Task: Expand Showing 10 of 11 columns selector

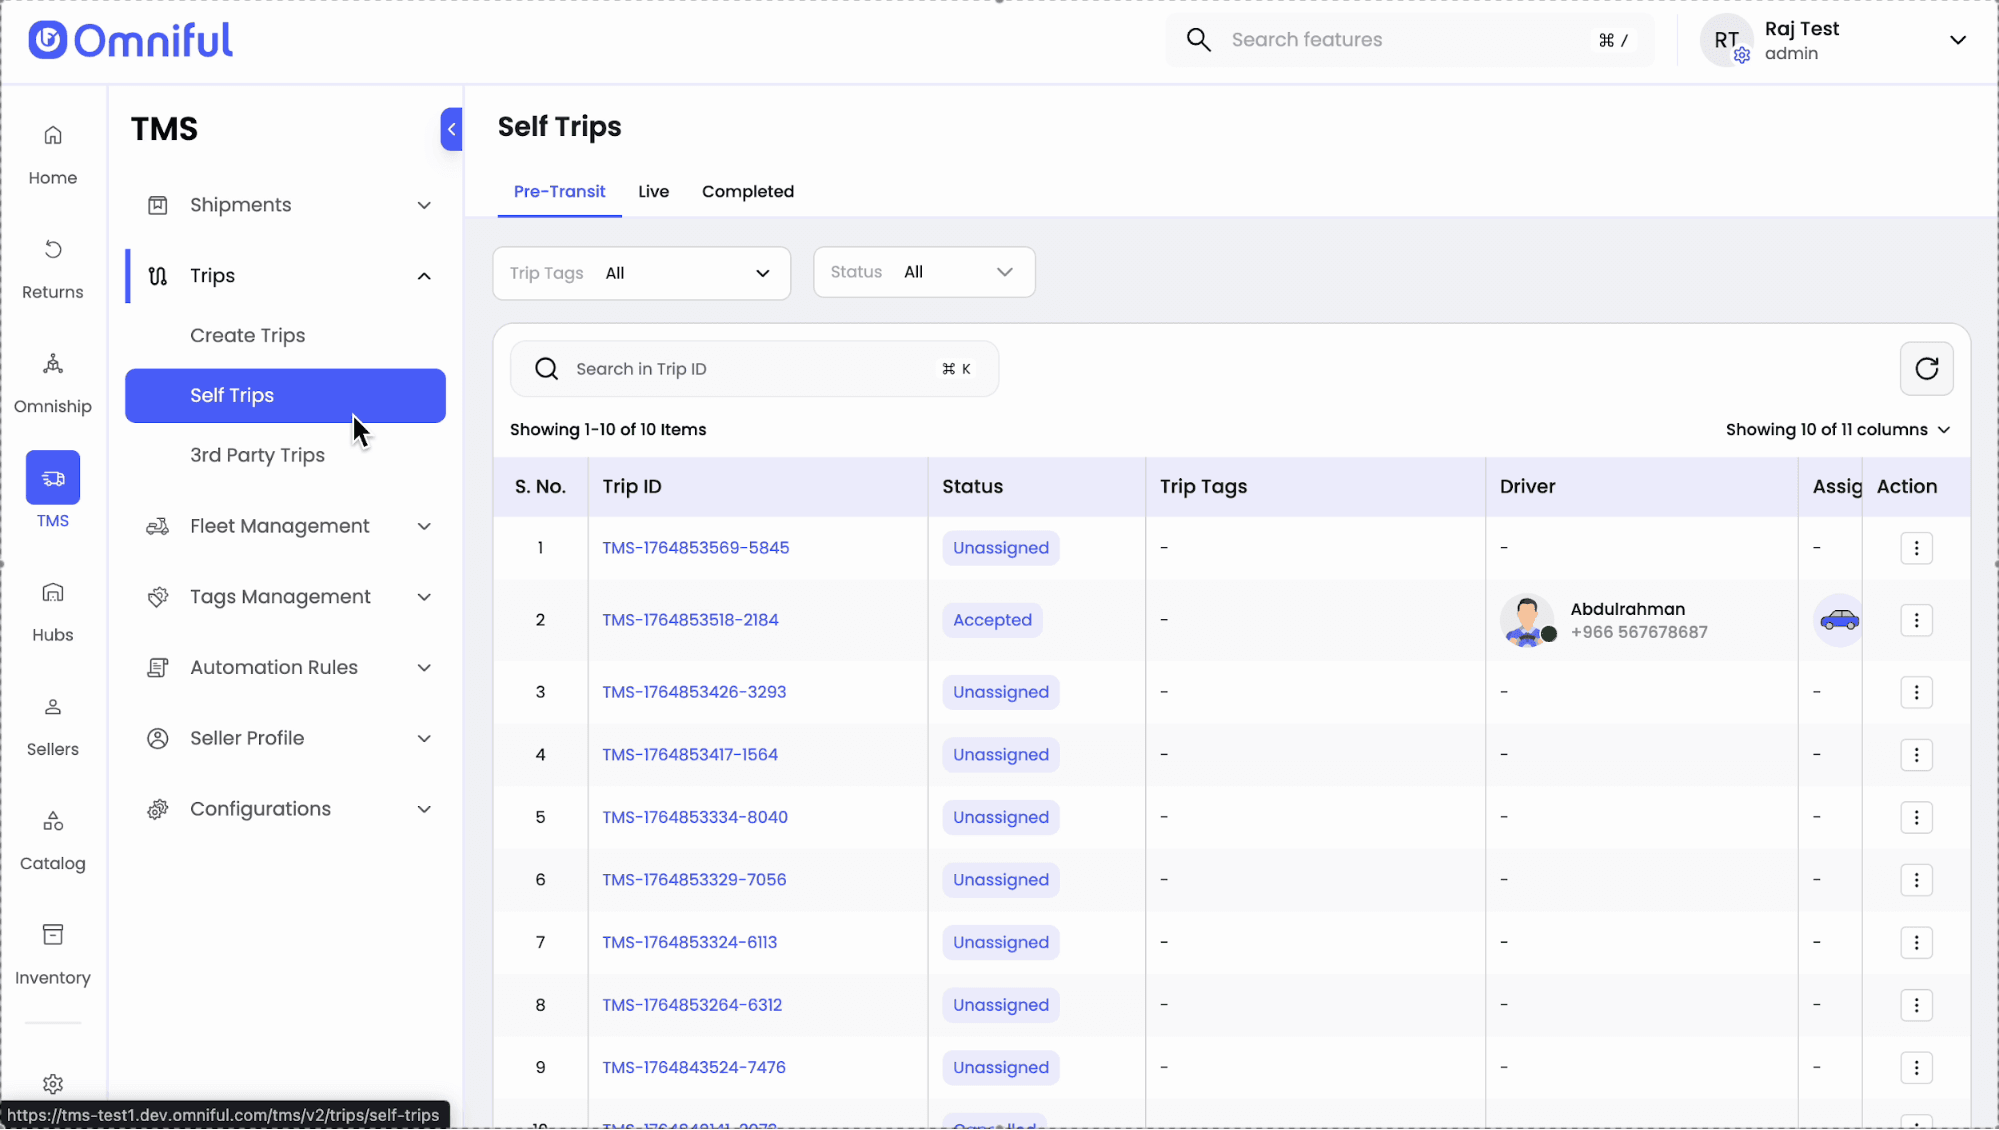Action: (1837, 429)
